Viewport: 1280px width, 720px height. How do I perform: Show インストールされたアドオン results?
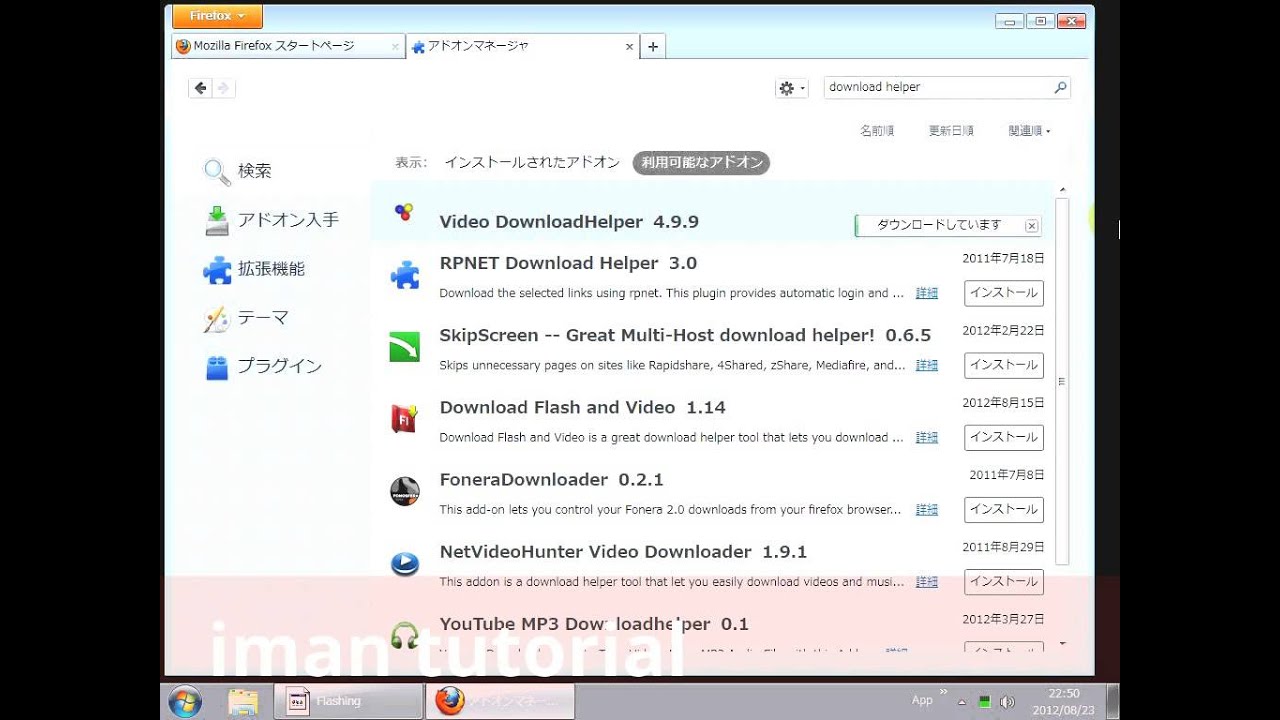pos(532,163)
